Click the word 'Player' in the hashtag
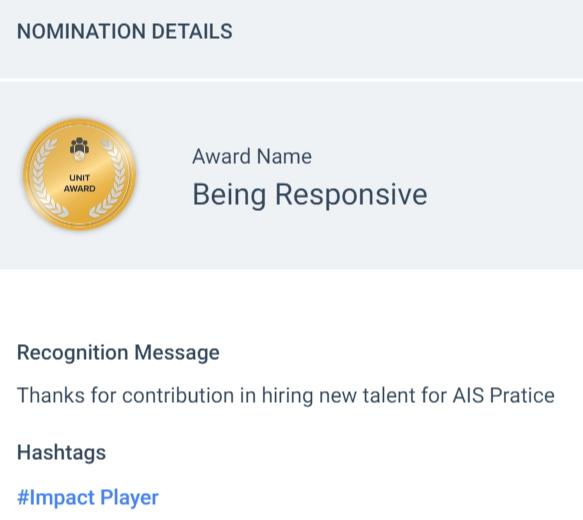 click(129, 498)
